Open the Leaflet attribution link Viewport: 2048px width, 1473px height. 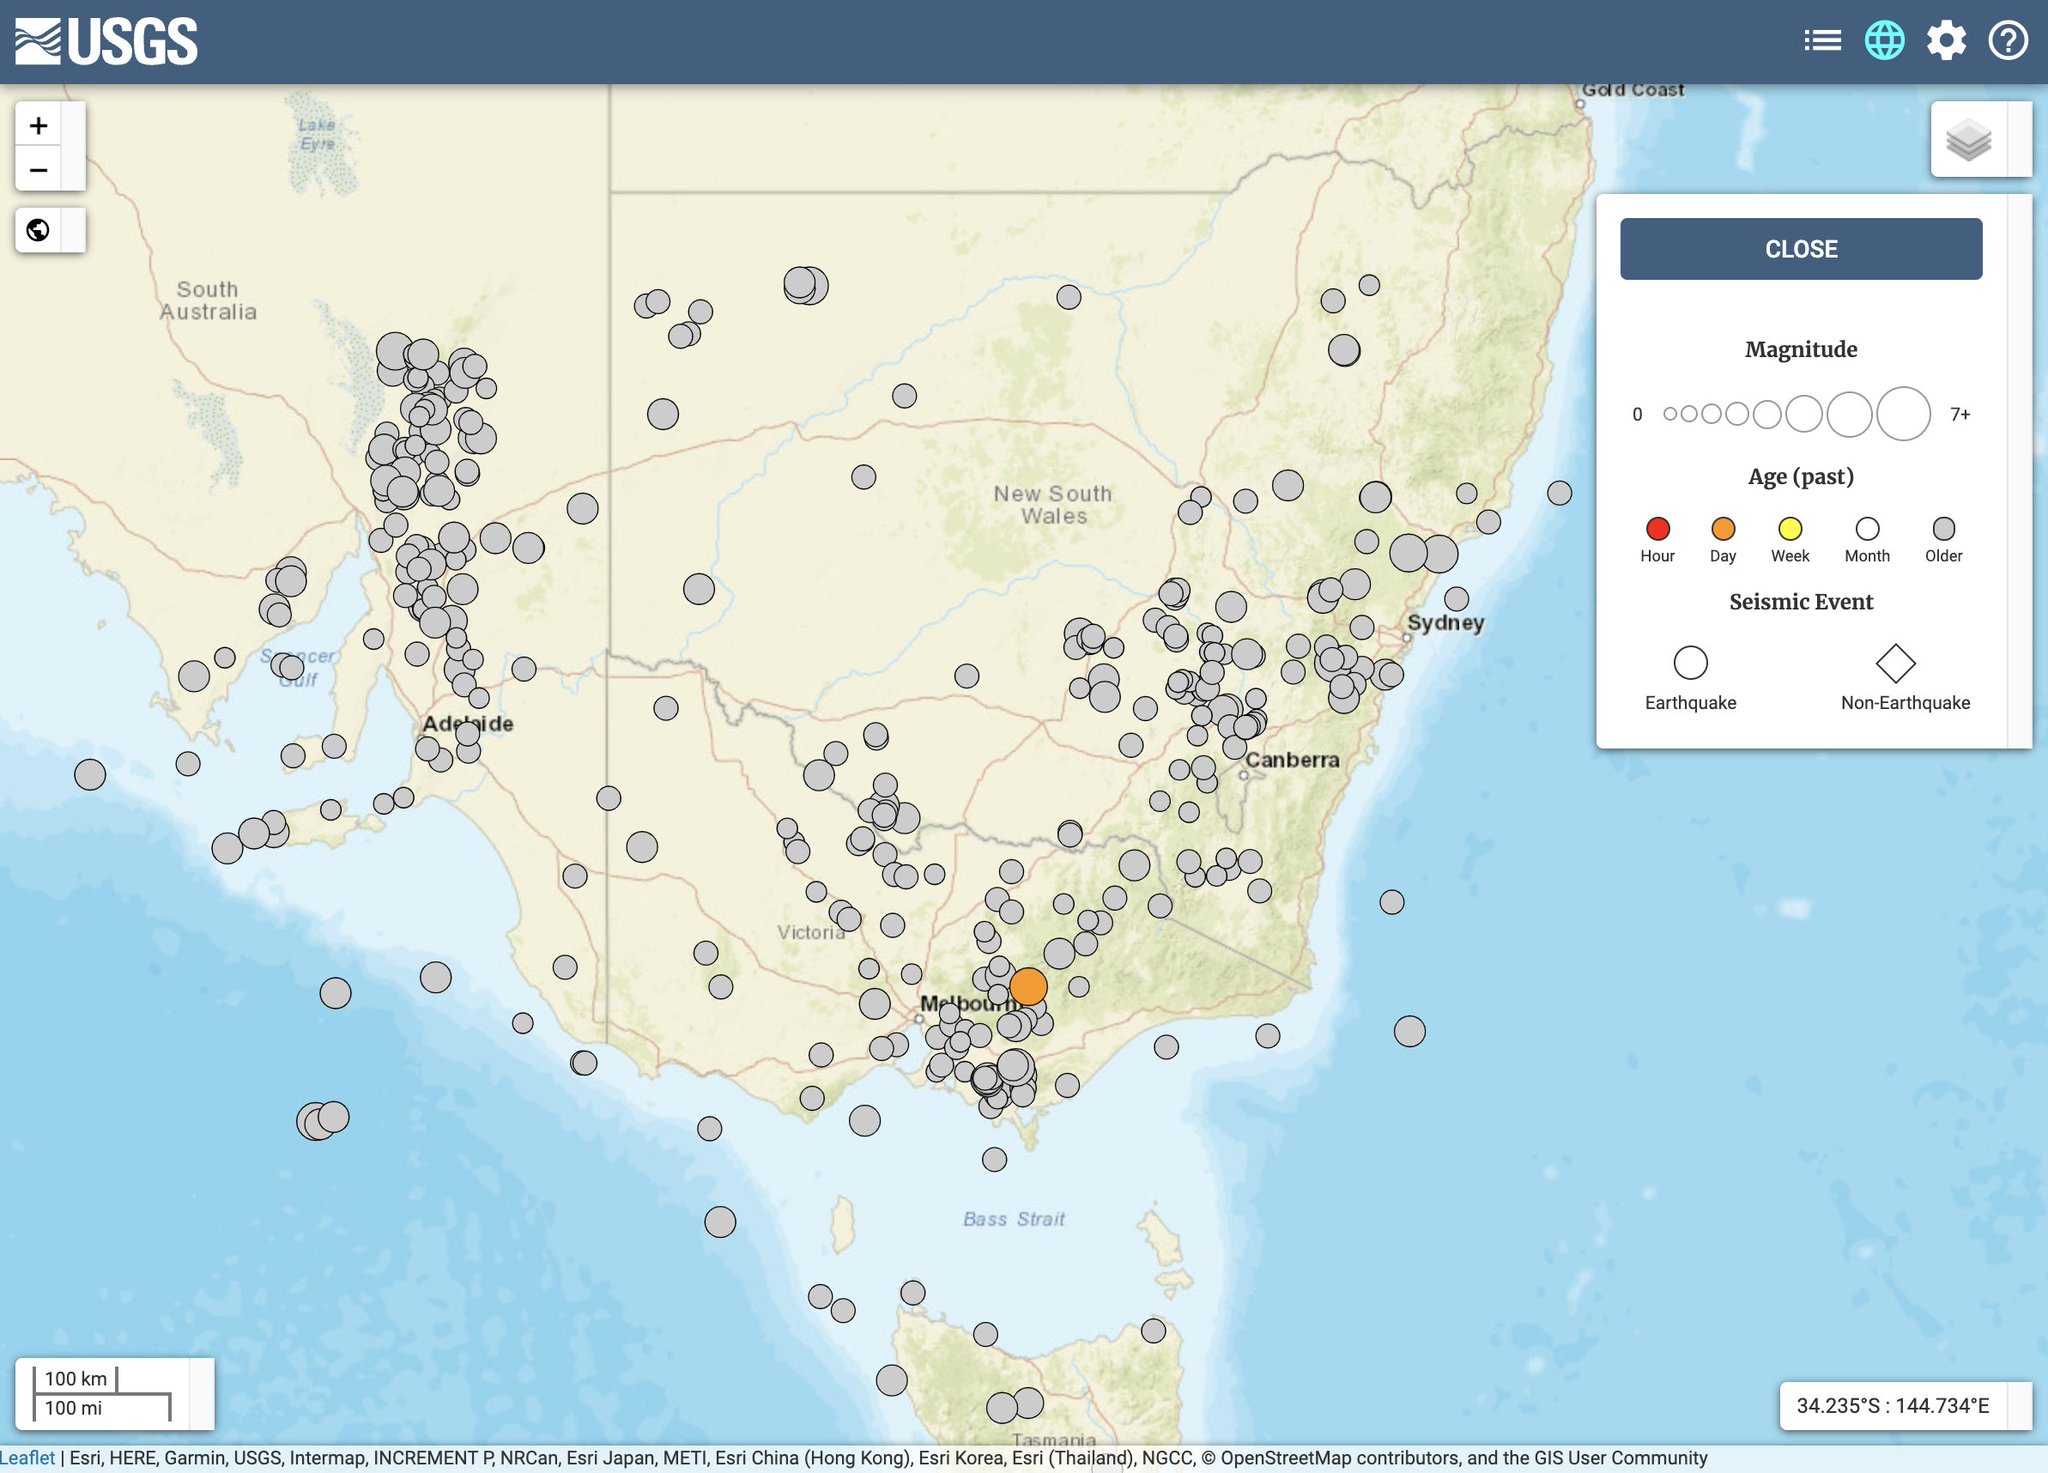(x=28, y=1458)
